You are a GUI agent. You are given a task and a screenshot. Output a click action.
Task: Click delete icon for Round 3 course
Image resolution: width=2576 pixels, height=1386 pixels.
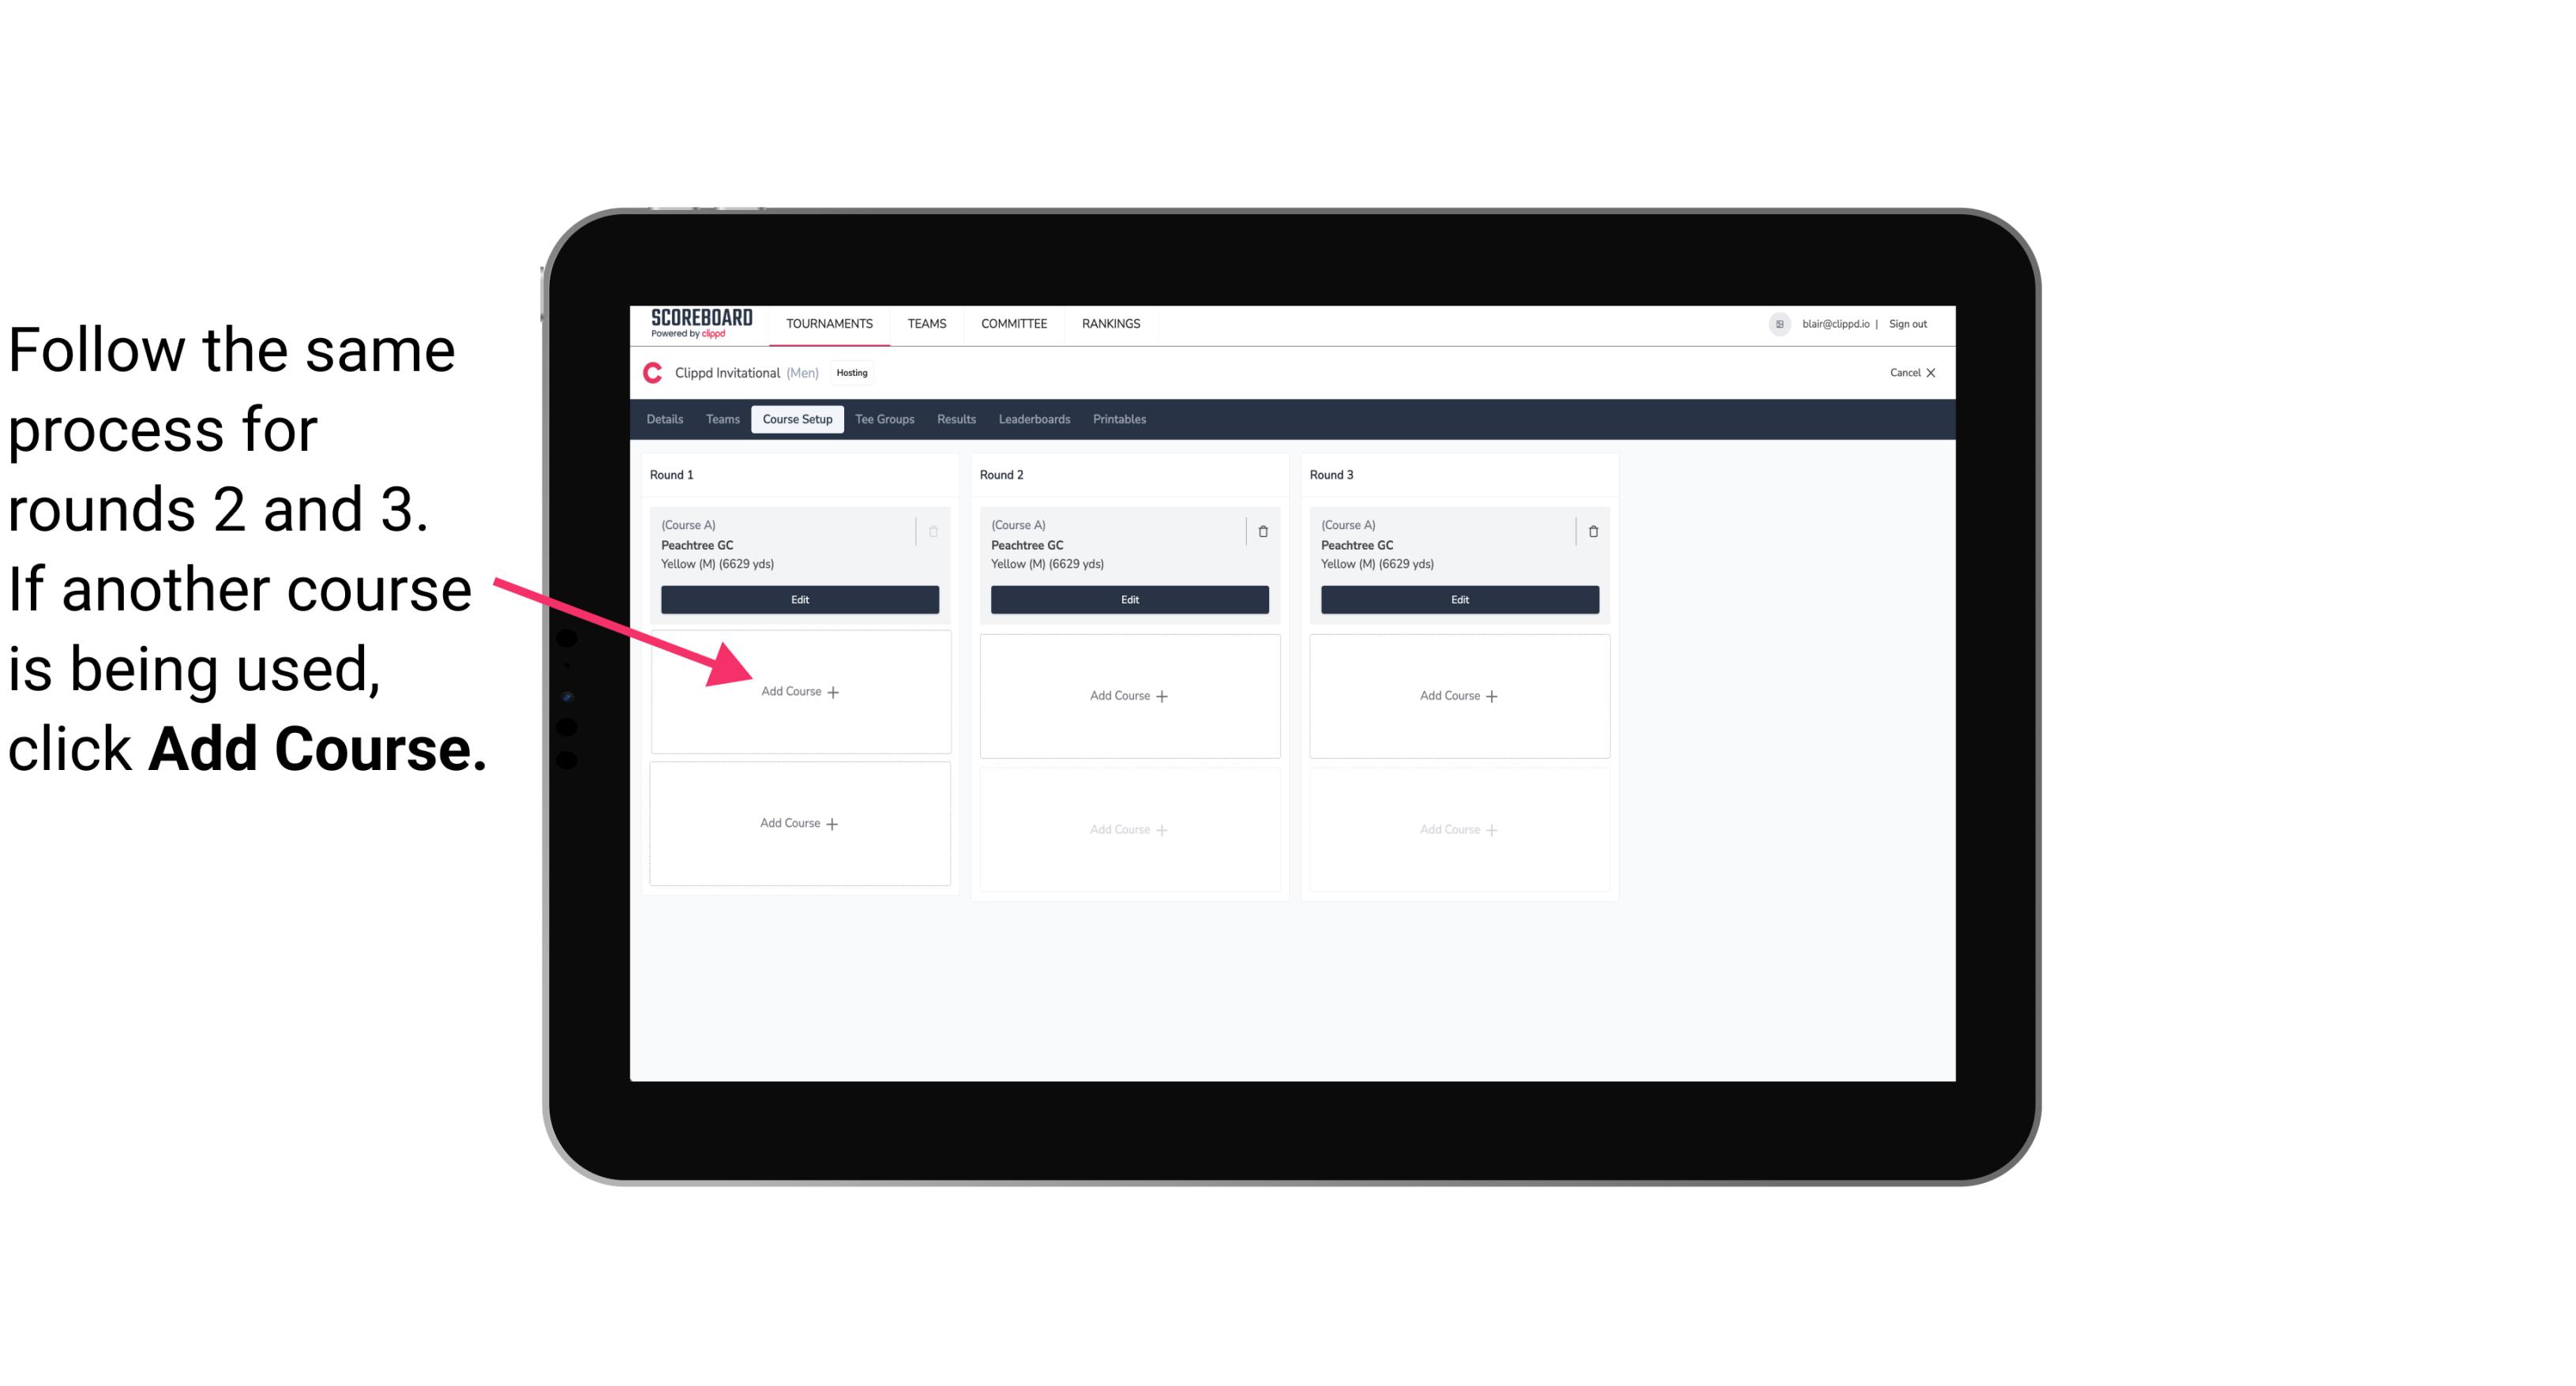[1590, 531]
